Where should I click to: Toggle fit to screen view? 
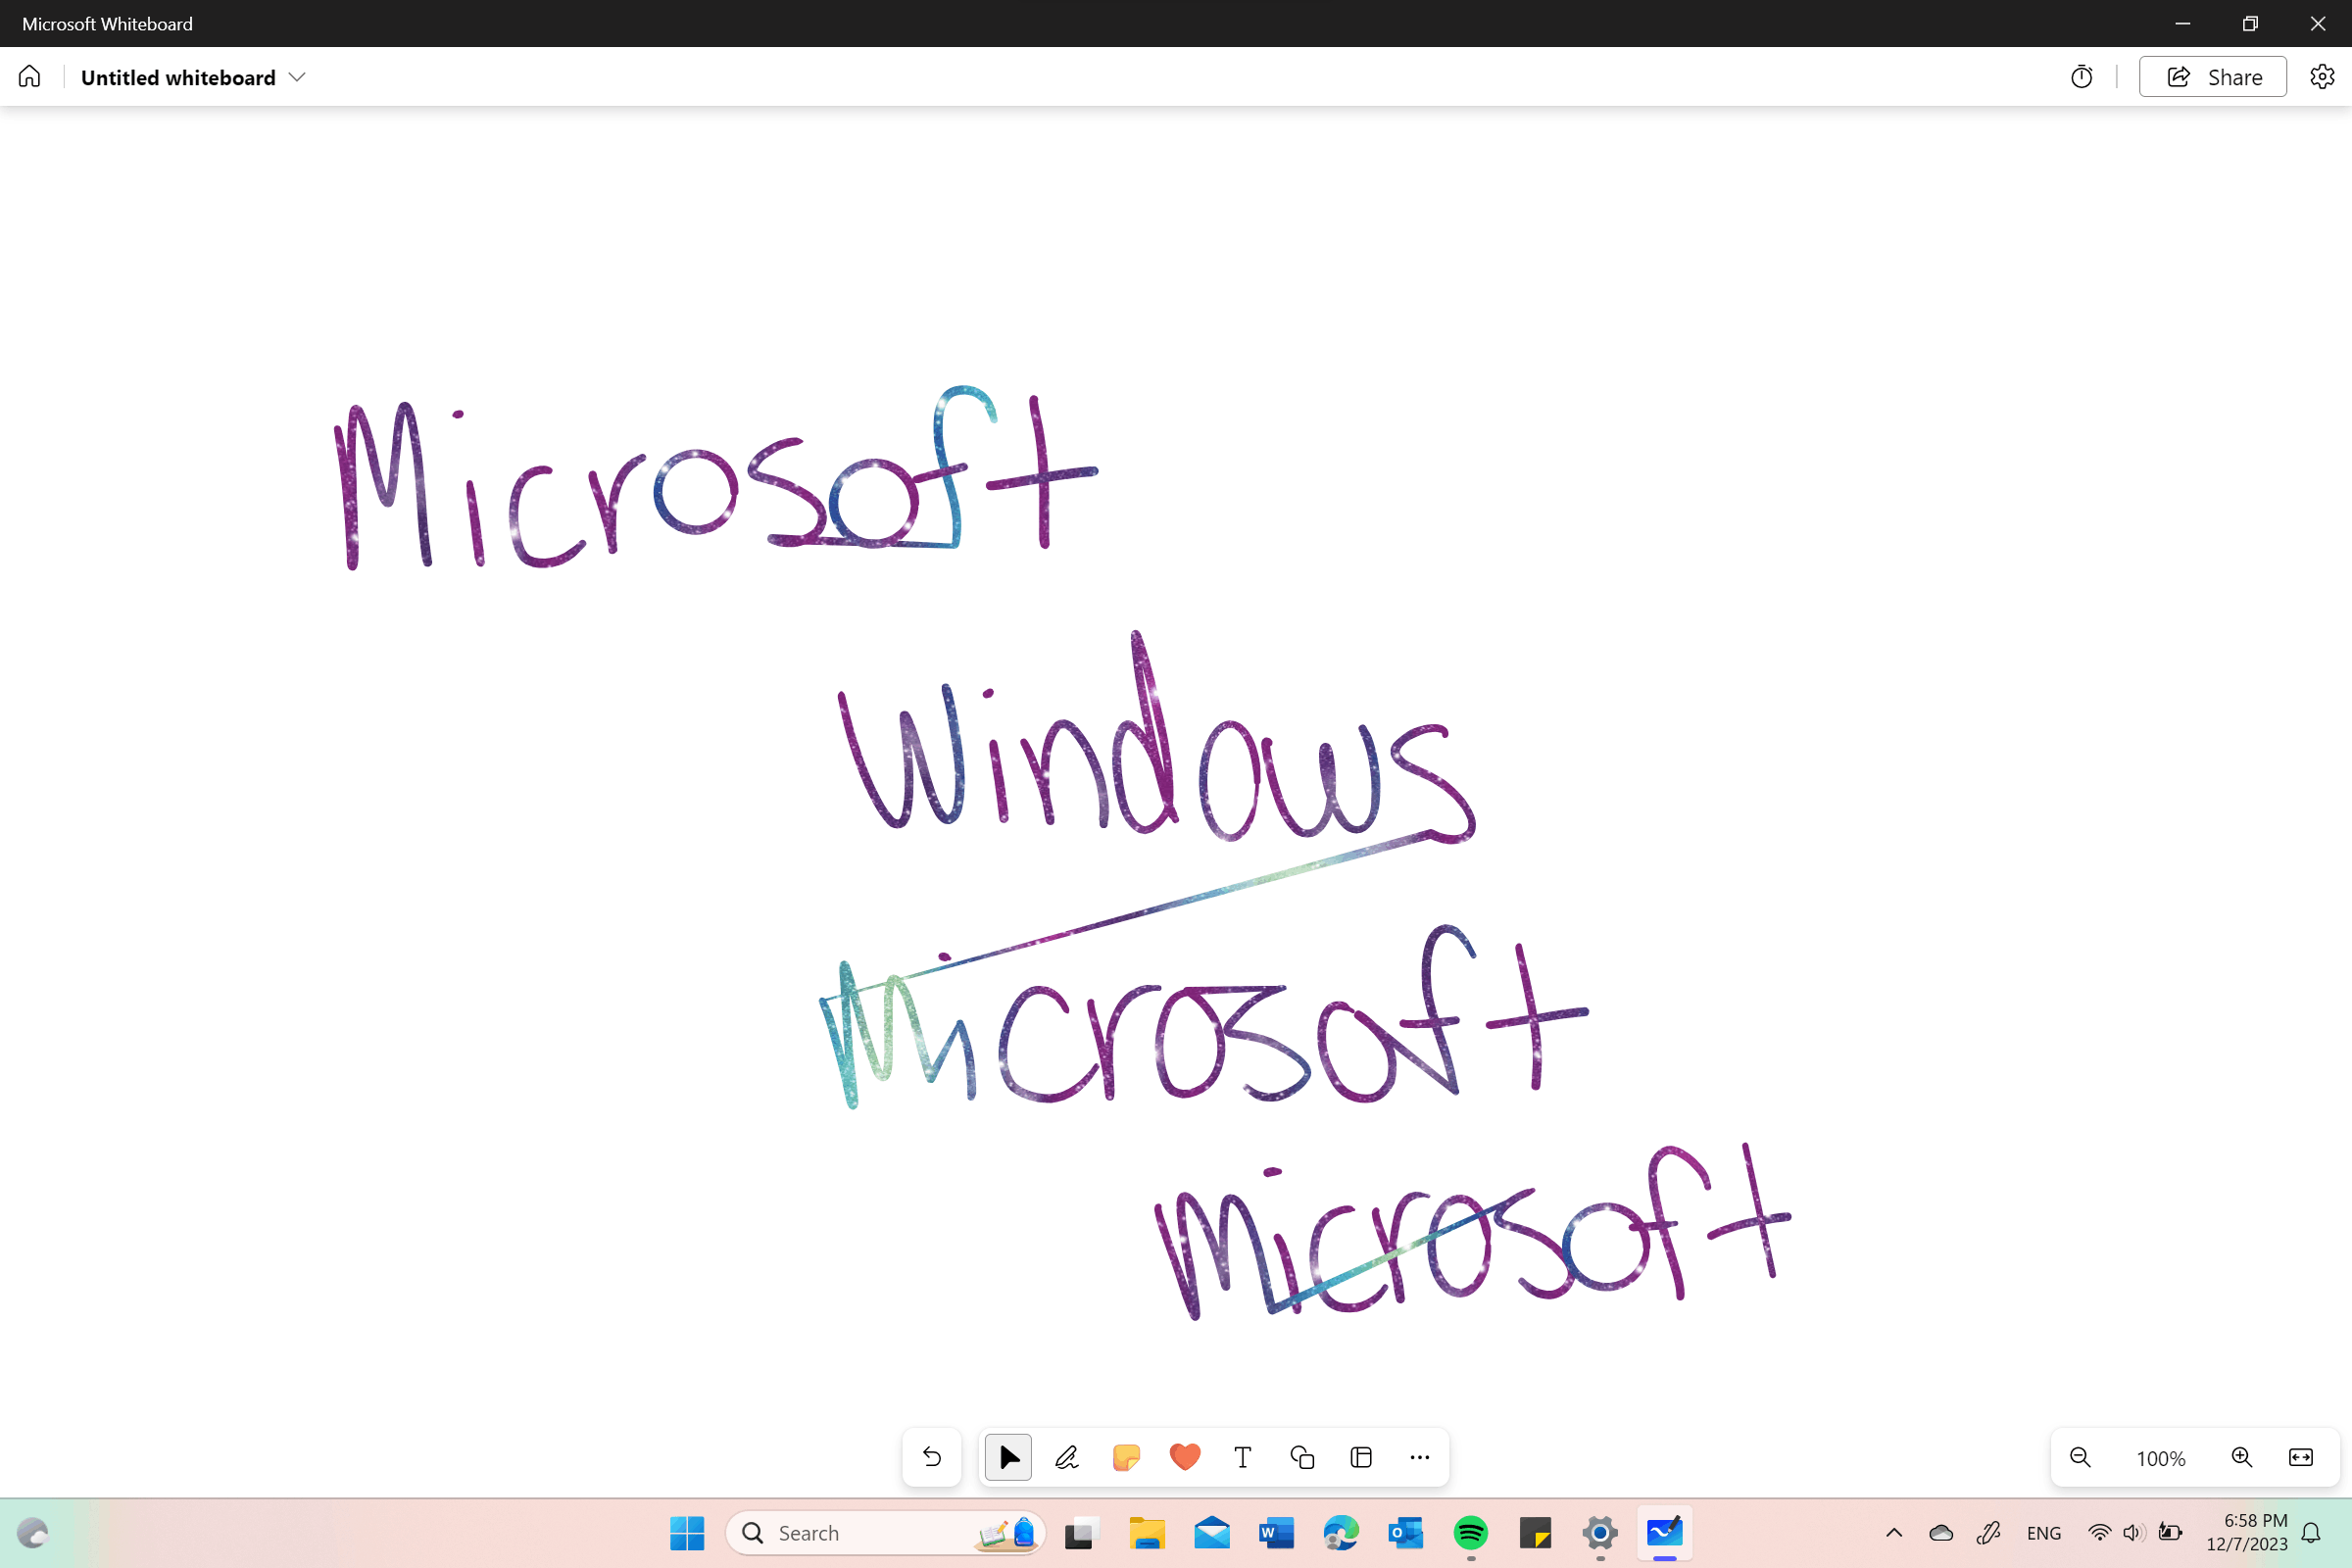point(2301,1457)
